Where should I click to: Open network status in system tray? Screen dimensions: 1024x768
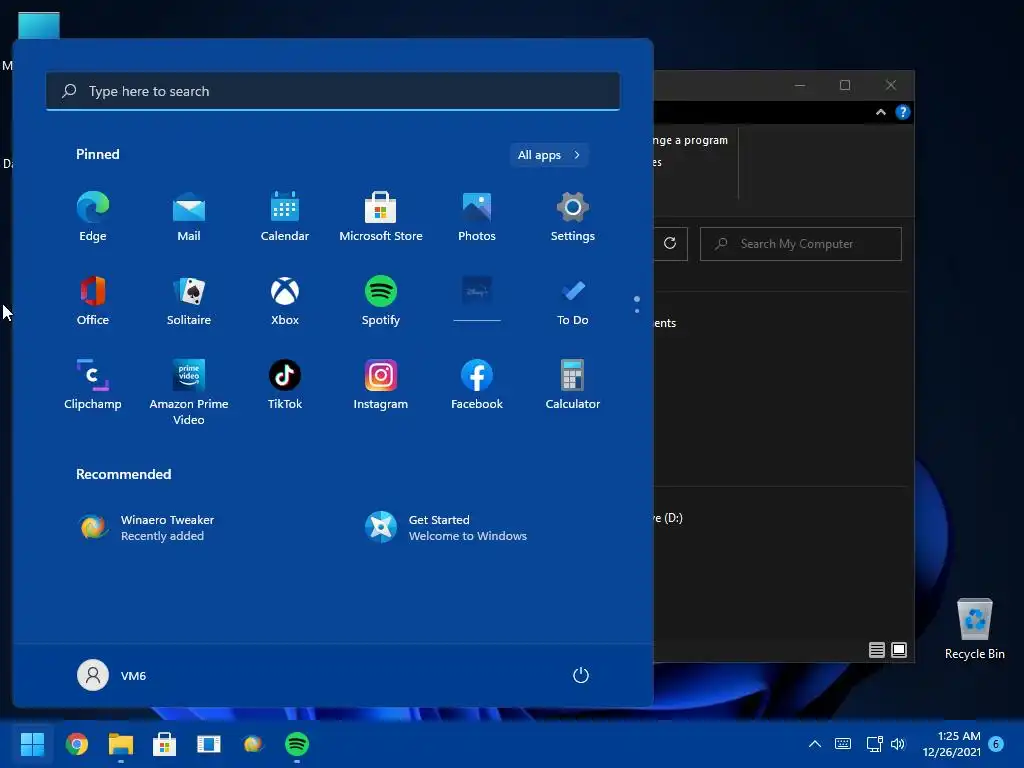tap(874, 744)
